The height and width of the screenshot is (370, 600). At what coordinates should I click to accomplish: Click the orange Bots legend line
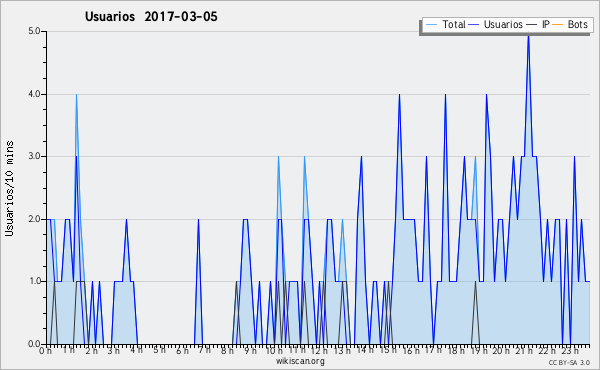[x=558, y=25]
